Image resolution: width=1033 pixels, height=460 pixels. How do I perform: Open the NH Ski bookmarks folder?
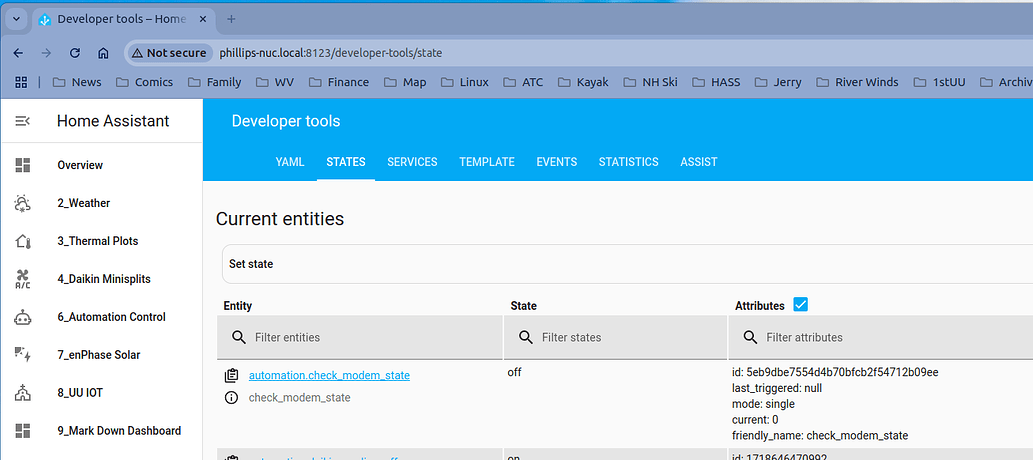[x=650, y=82]
